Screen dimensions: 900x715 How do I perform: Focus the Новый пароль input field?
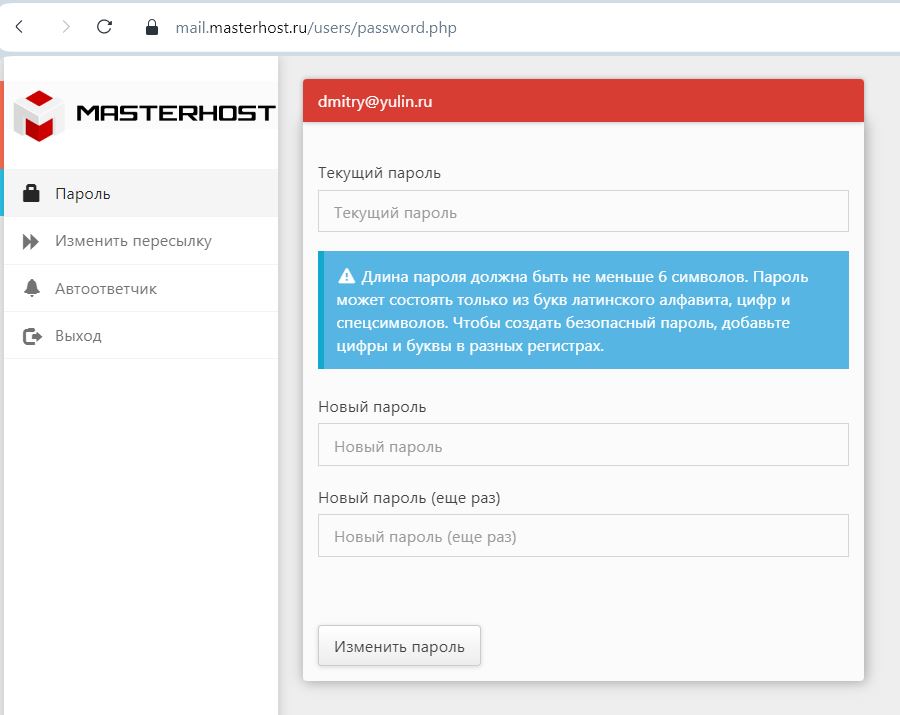coord(583,445)
